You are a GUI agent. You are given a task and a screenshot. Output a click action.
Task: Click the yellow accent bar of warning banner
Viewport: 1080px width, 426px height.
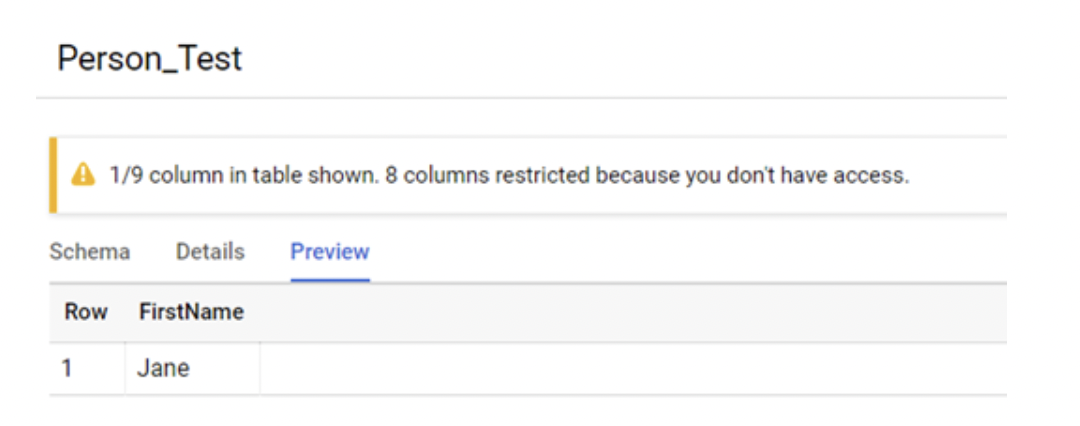coord(52,176)
